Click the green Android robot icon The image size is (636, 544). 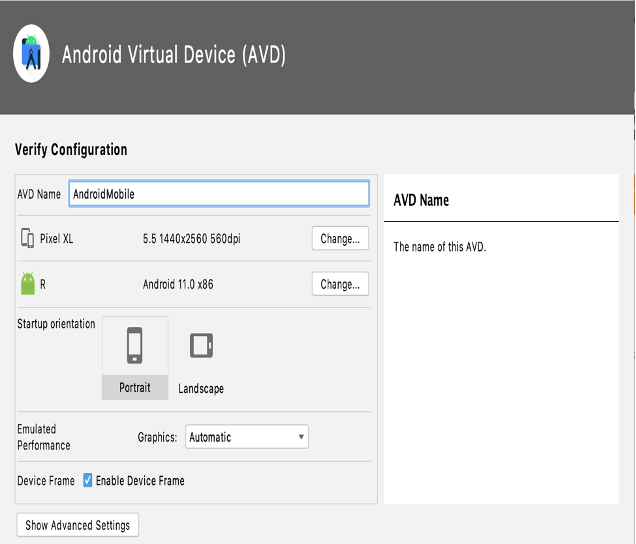point(27,284)
